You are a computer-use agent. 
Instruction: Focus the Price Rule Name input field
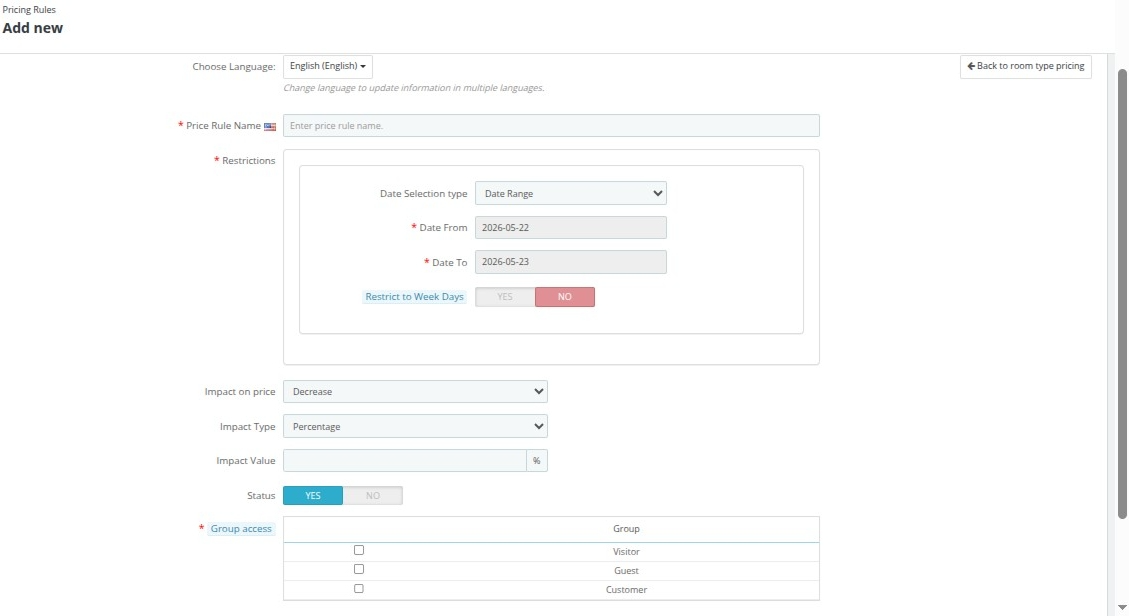[x=551, y=126]
